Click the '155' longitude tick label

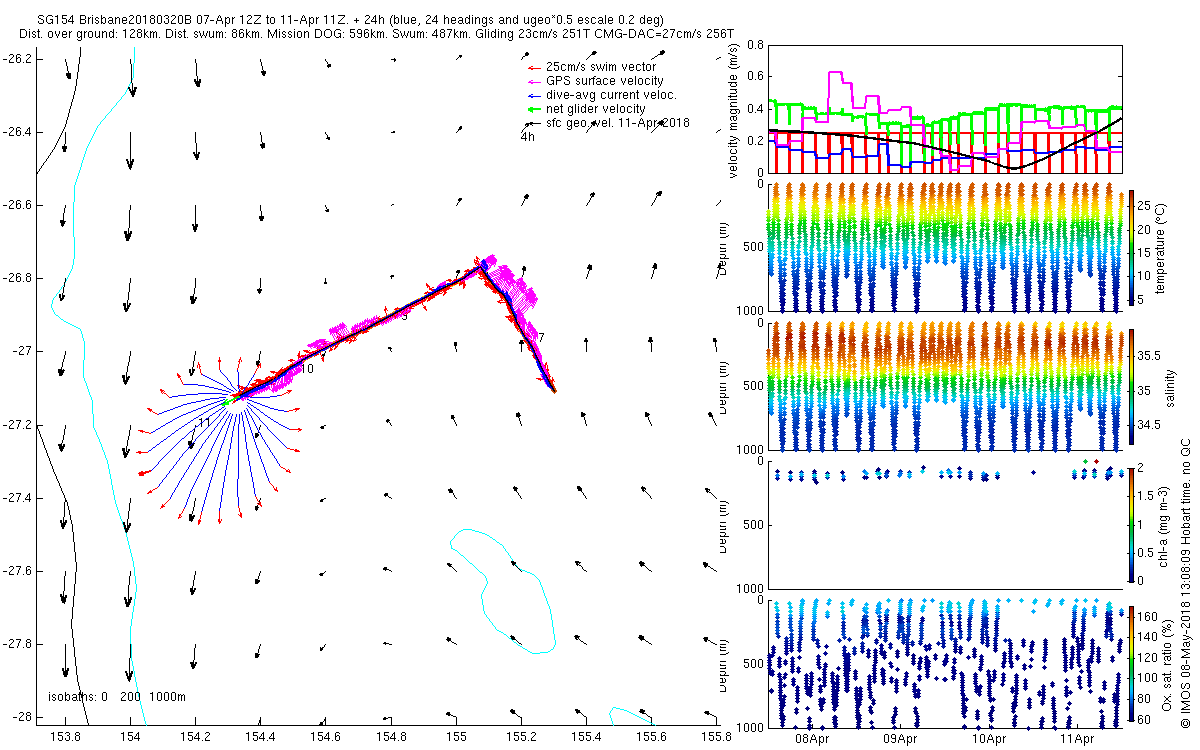pos(457,737)
